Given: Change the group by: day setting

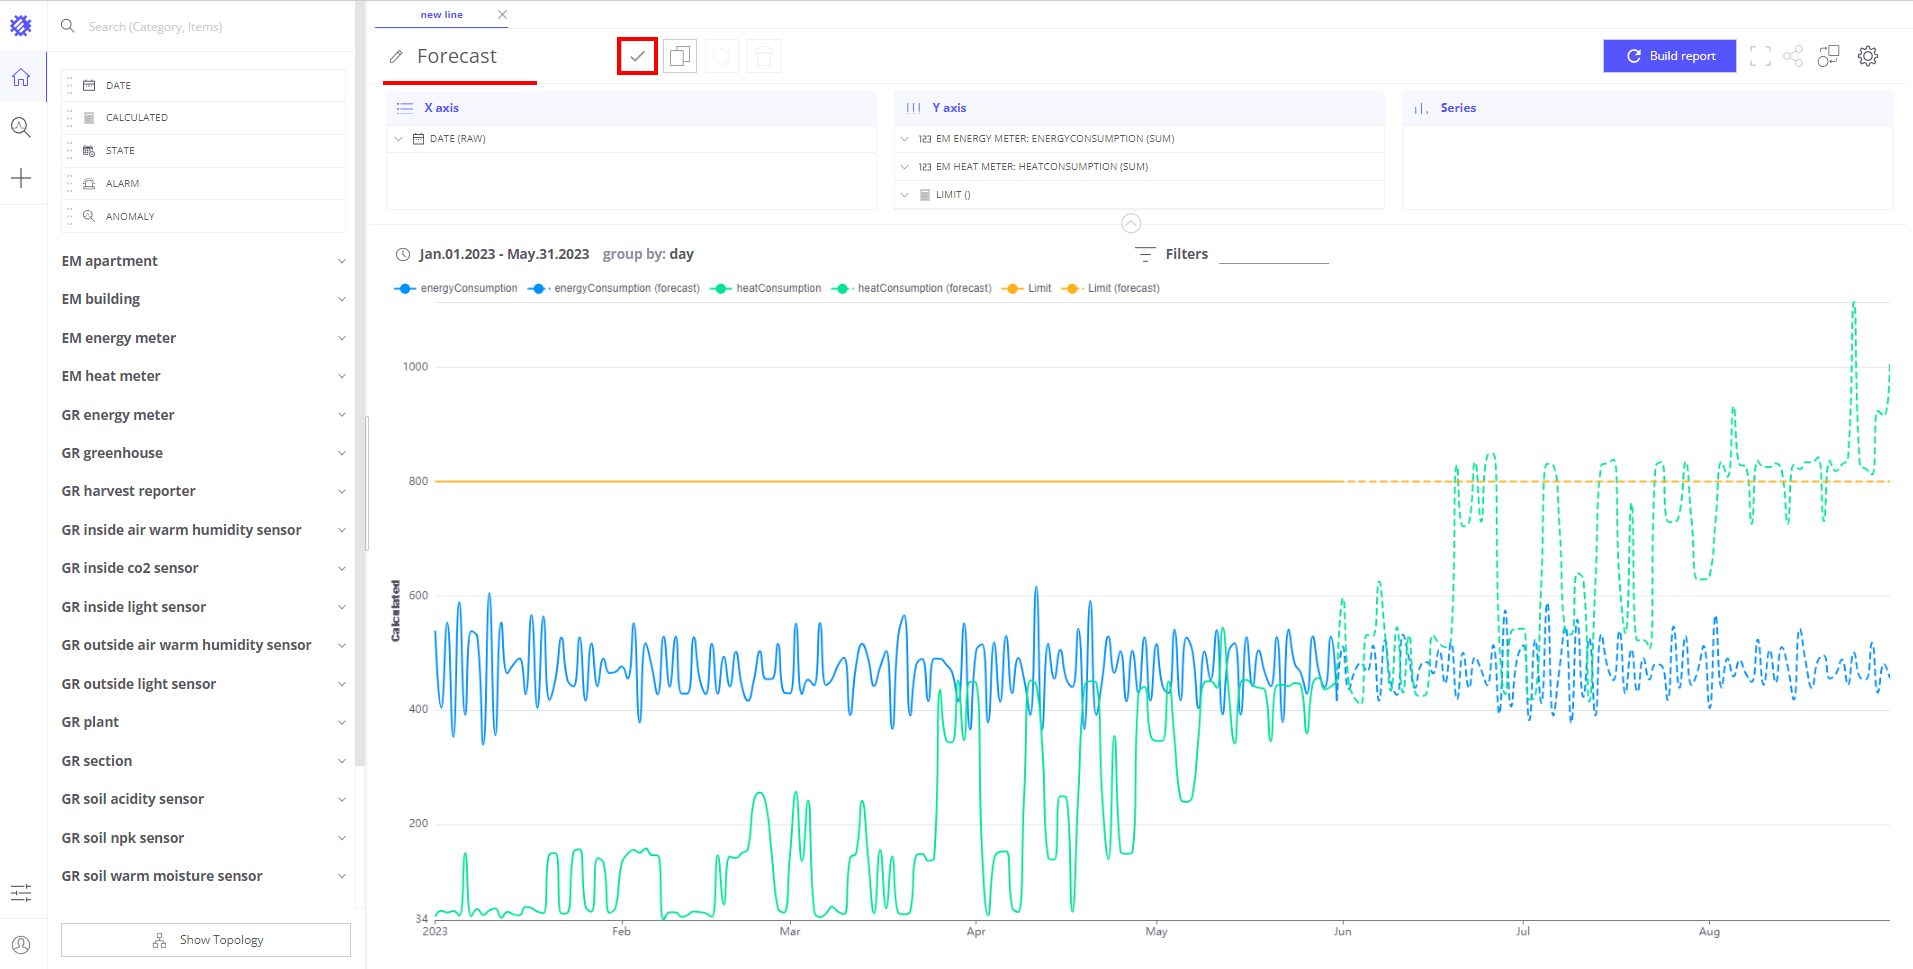Looking at the screenshot, I should click(648, 254).
